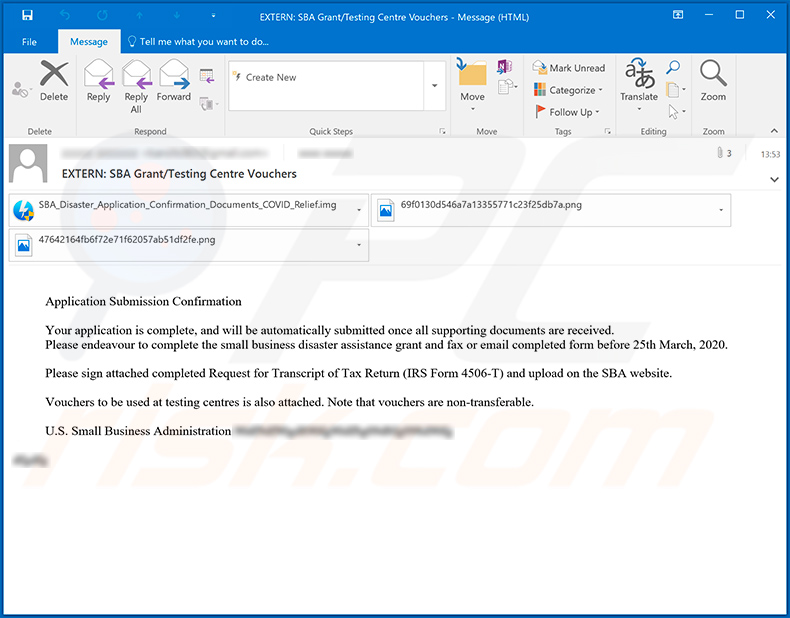Open the Categorize dropdown
The height and width of the screenshot is (618, 790).
click(568, 90)
